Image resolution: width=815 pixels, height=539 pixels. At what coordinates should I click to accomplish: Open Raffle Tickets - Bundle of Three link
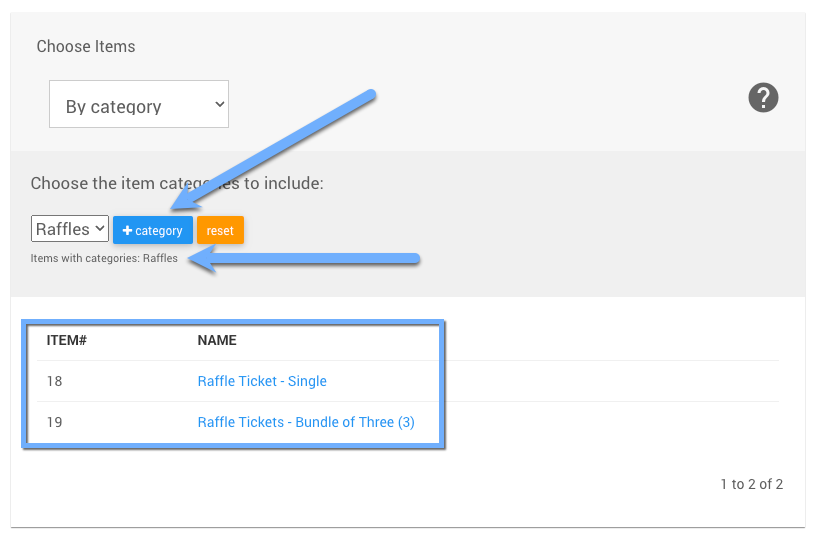pyautogui.click(x=306, y=422)
